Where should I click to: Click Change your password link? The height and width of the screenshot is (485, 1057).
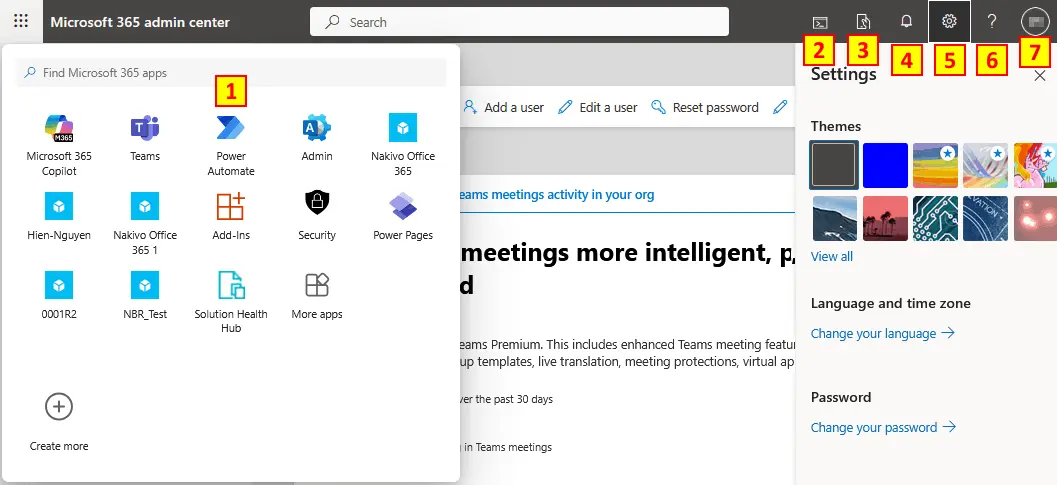883,427
